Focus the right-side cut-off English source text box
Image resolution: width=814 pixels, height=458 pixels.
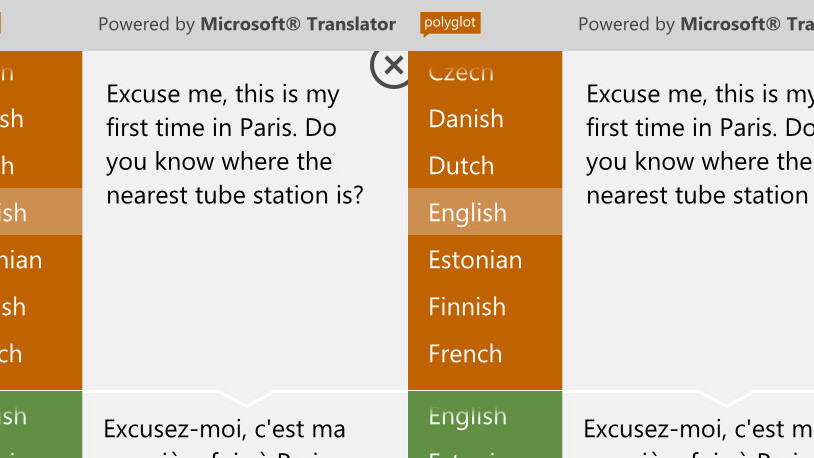tap(698, 144)
